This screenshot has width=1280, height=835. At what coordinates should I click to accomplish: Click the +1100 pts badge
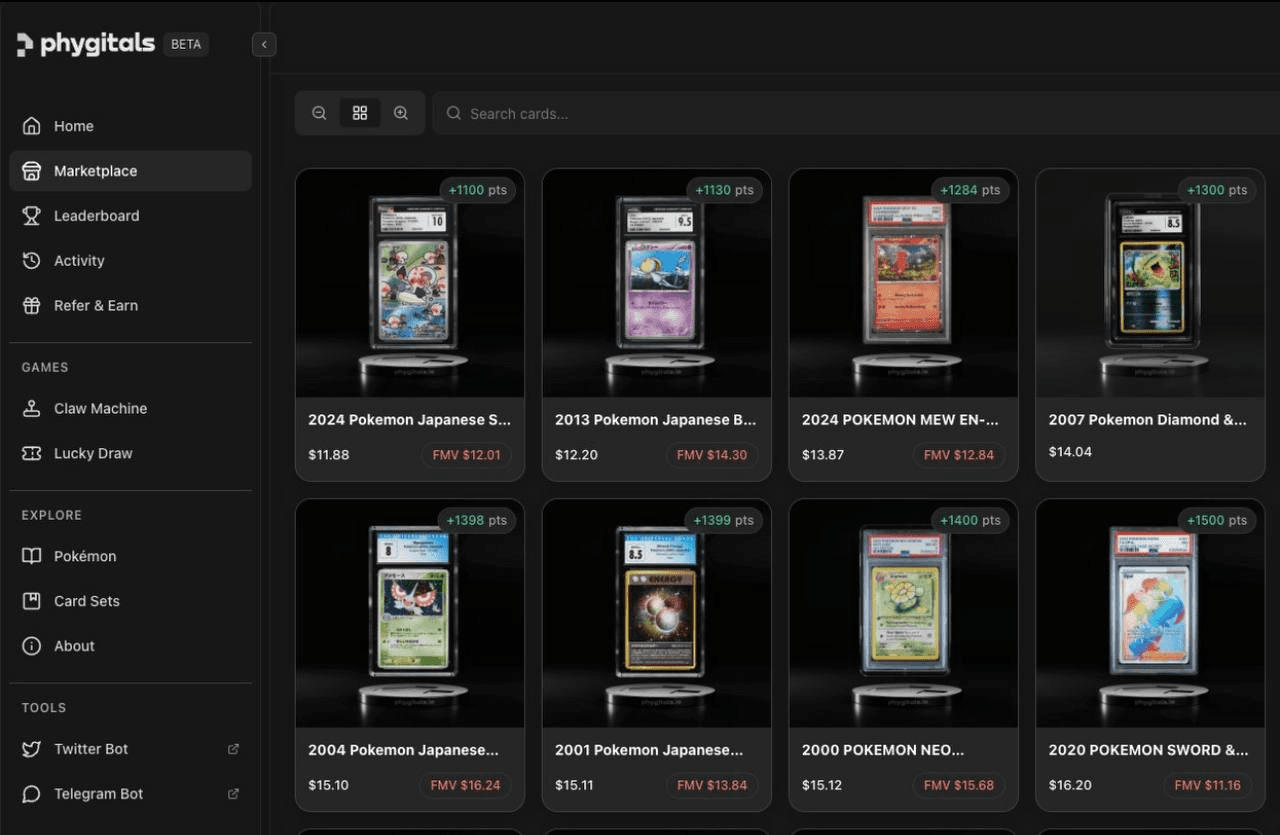click(x=477, y=190)
